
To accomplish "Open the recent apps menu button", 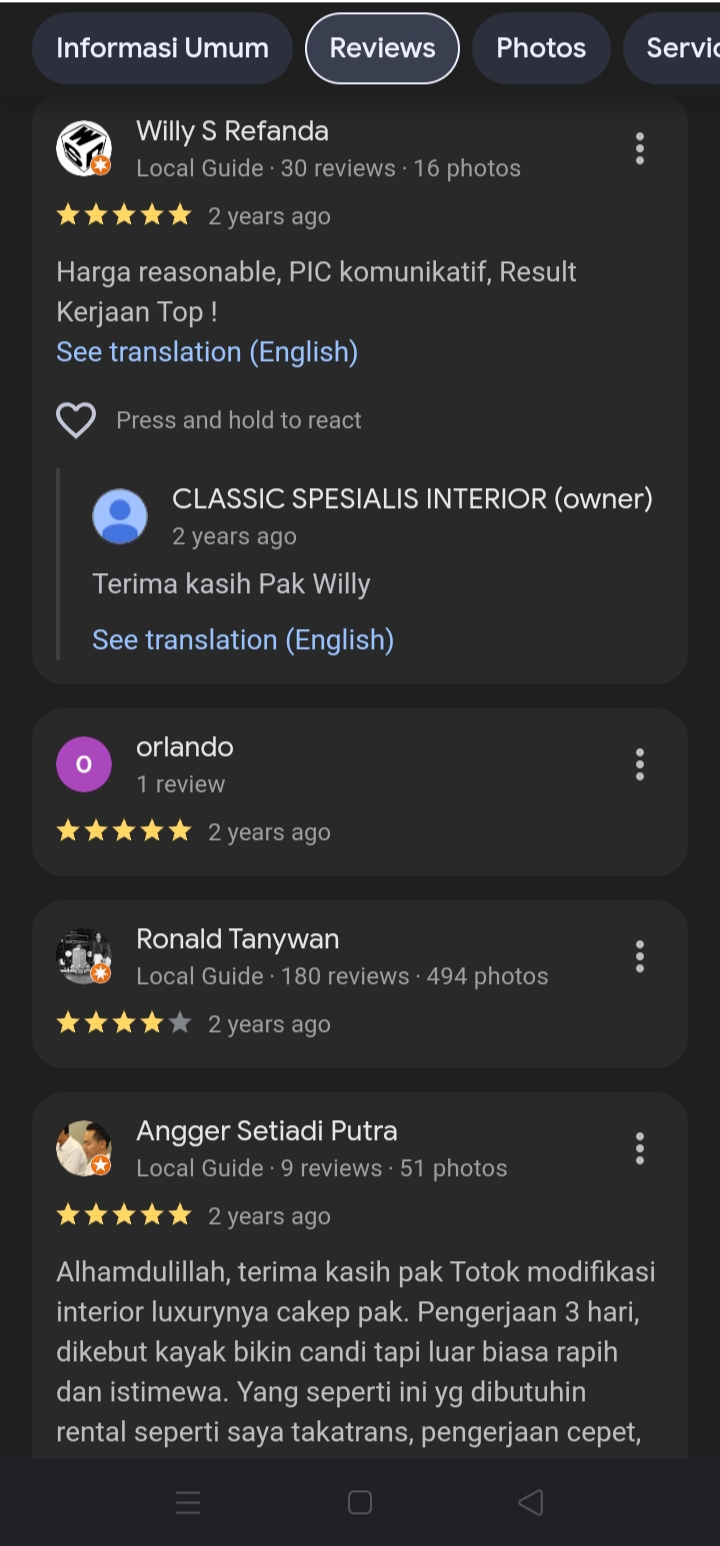I will (x=188, y=1502).
